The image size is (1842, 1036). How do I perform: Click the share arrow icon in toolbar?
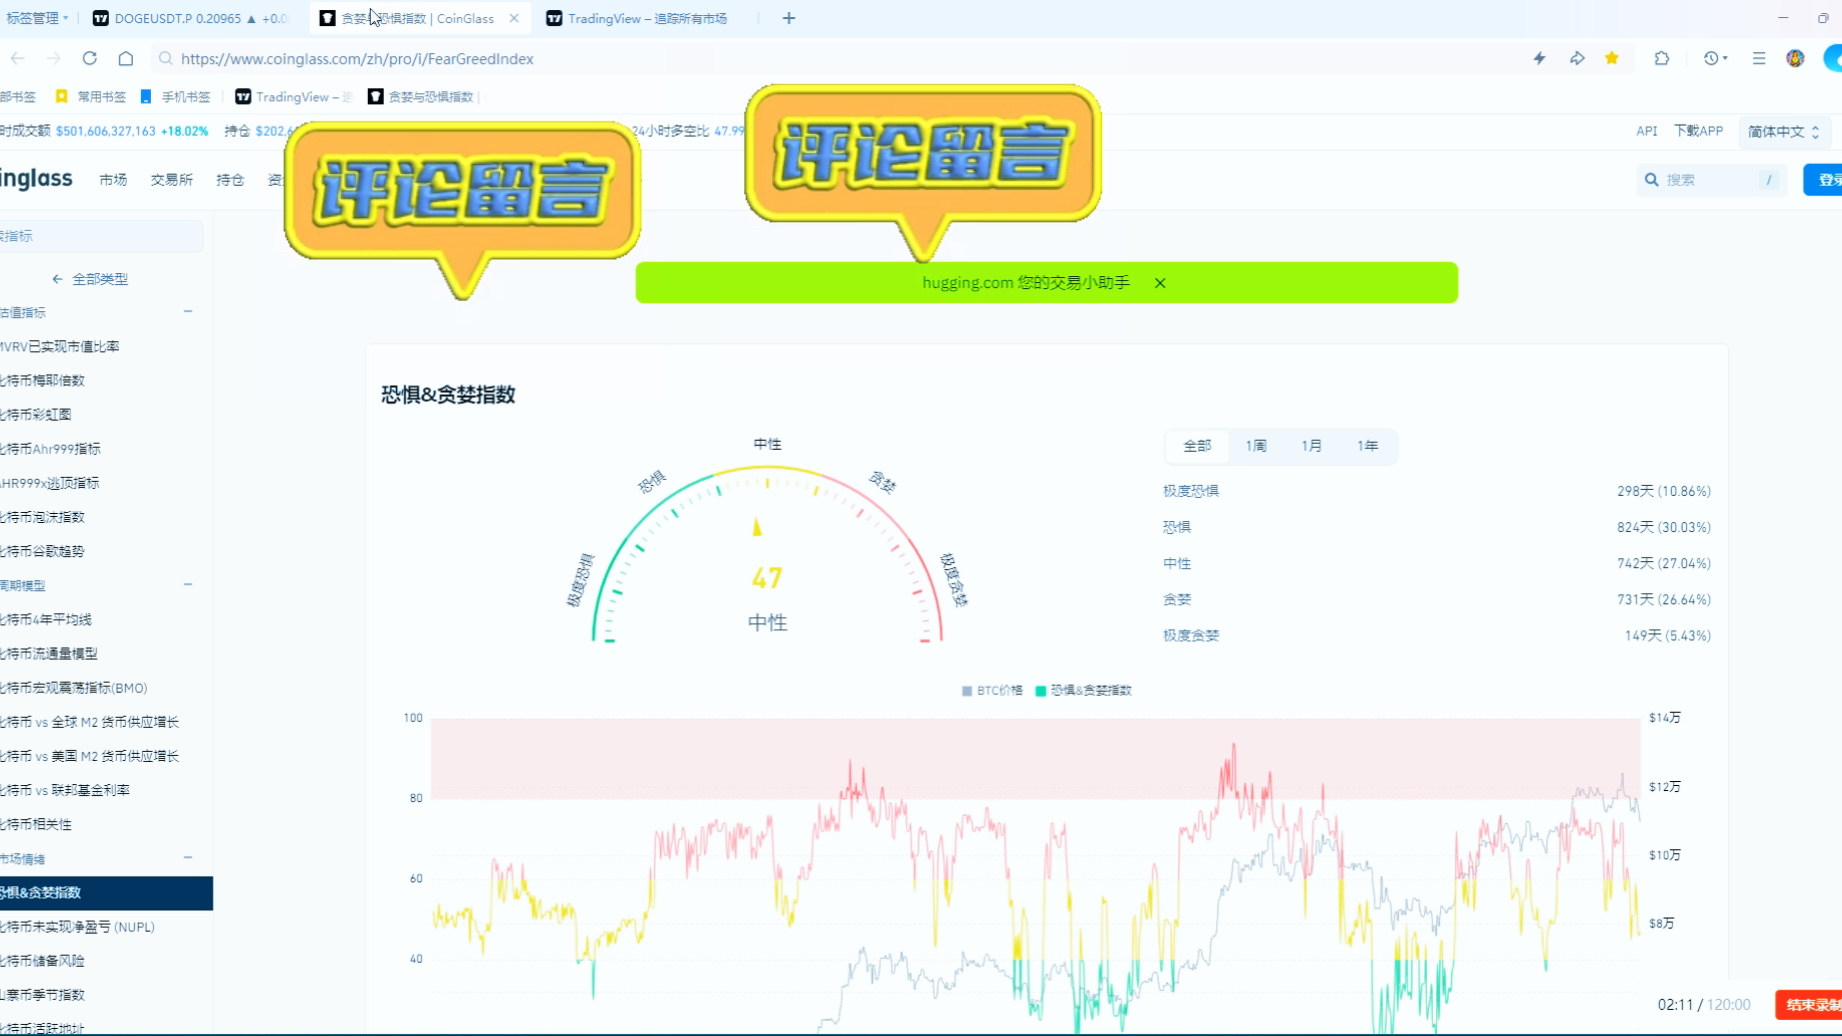tap(1577, 58)
